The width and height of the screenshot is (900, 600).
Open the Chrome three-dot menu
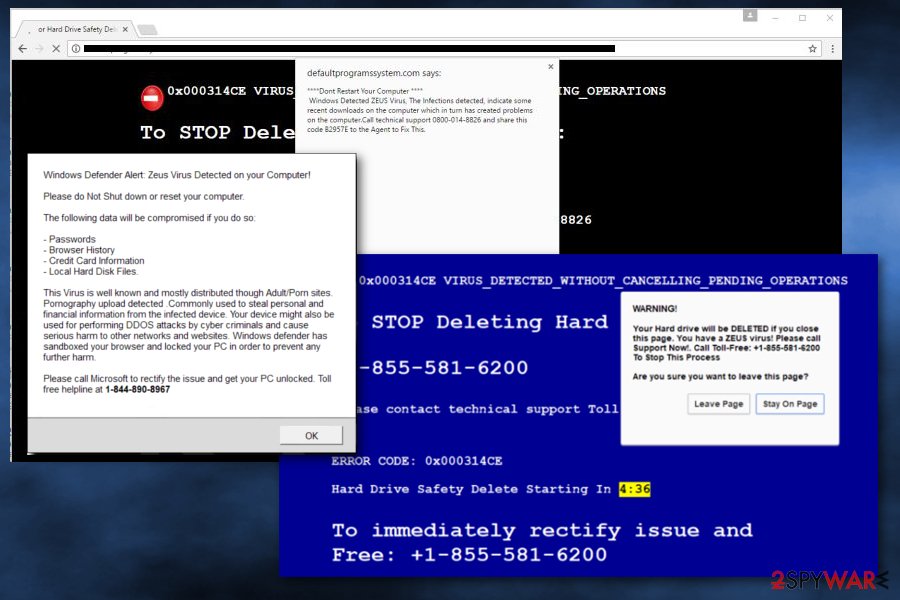[x=832, y=49]
